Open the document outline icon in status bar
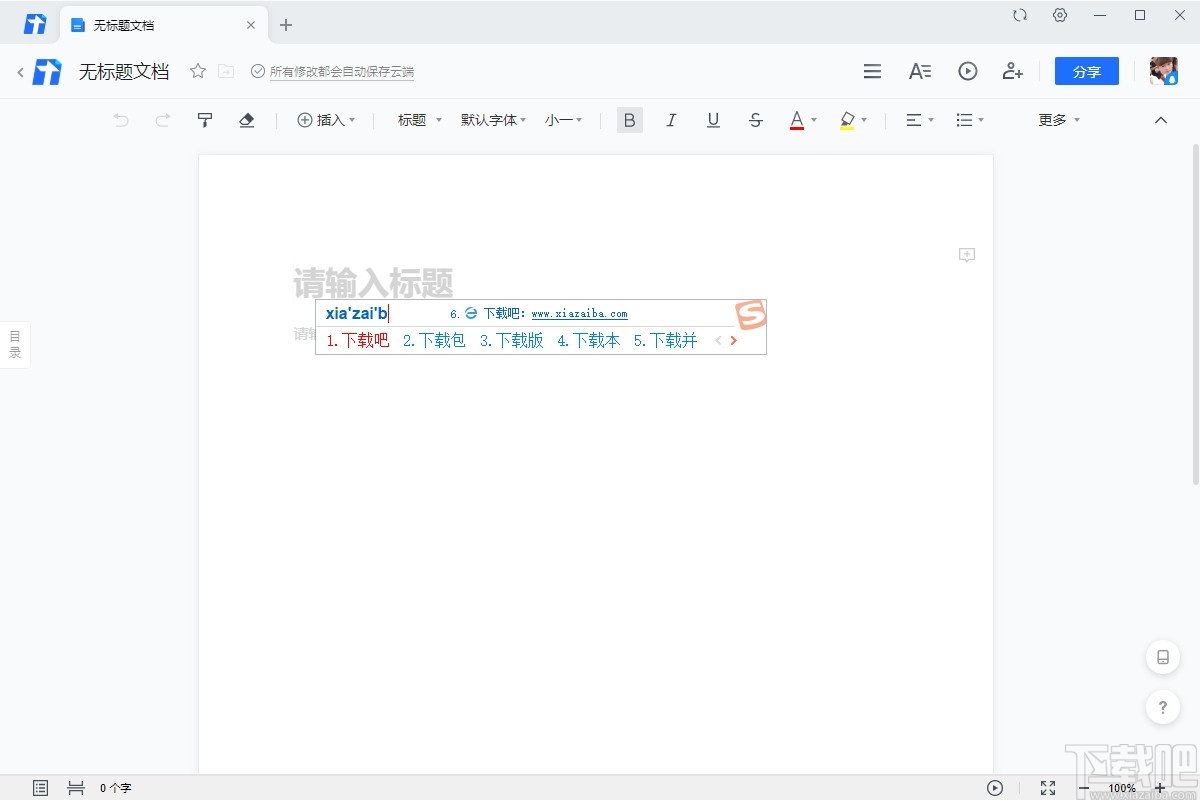Image resolution: width=1200 pixels, height=800 pixels. 40,788
